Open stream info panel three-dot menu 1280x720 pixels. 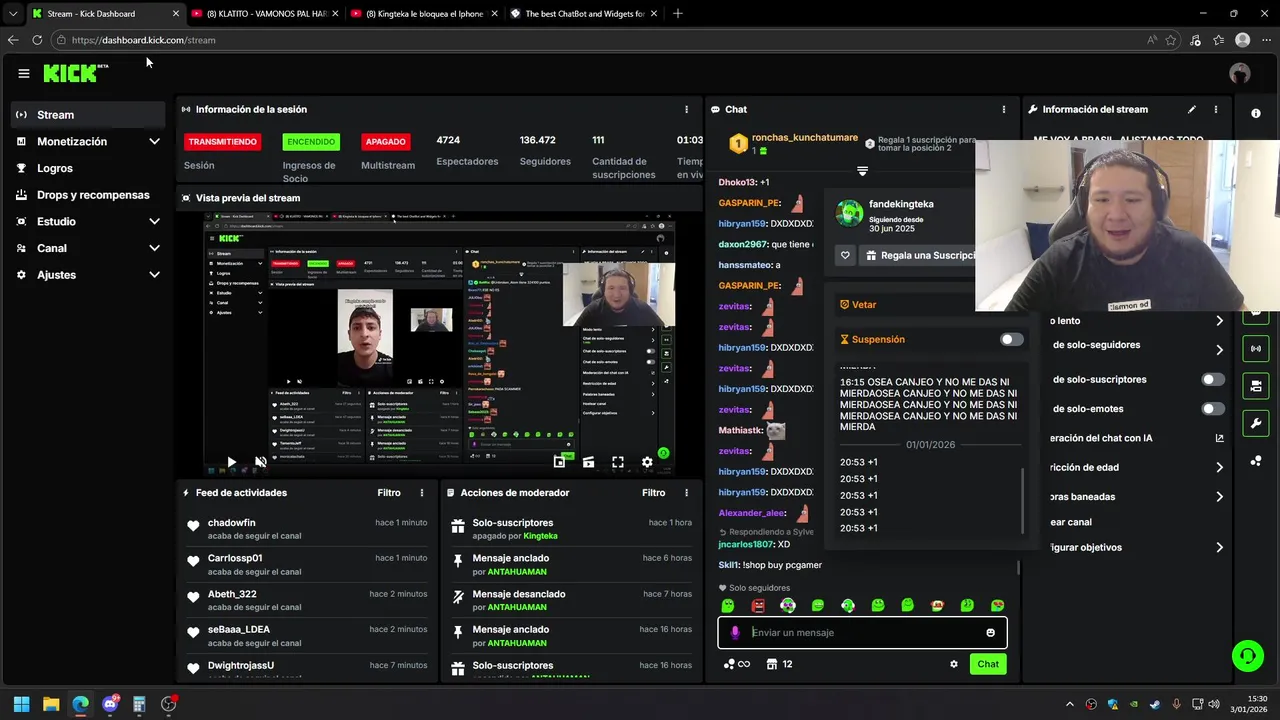pyautogui.click(x=1216, y=109)
